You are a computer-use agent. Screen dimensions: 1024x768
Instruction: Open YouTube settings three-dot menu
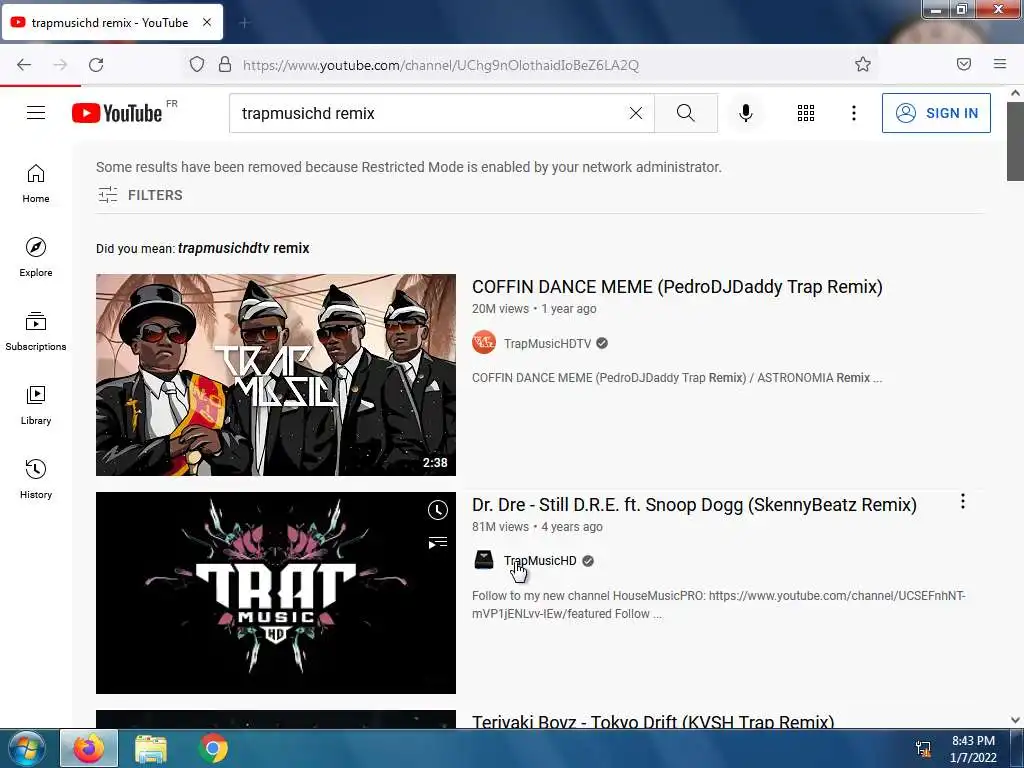point(854,113)
